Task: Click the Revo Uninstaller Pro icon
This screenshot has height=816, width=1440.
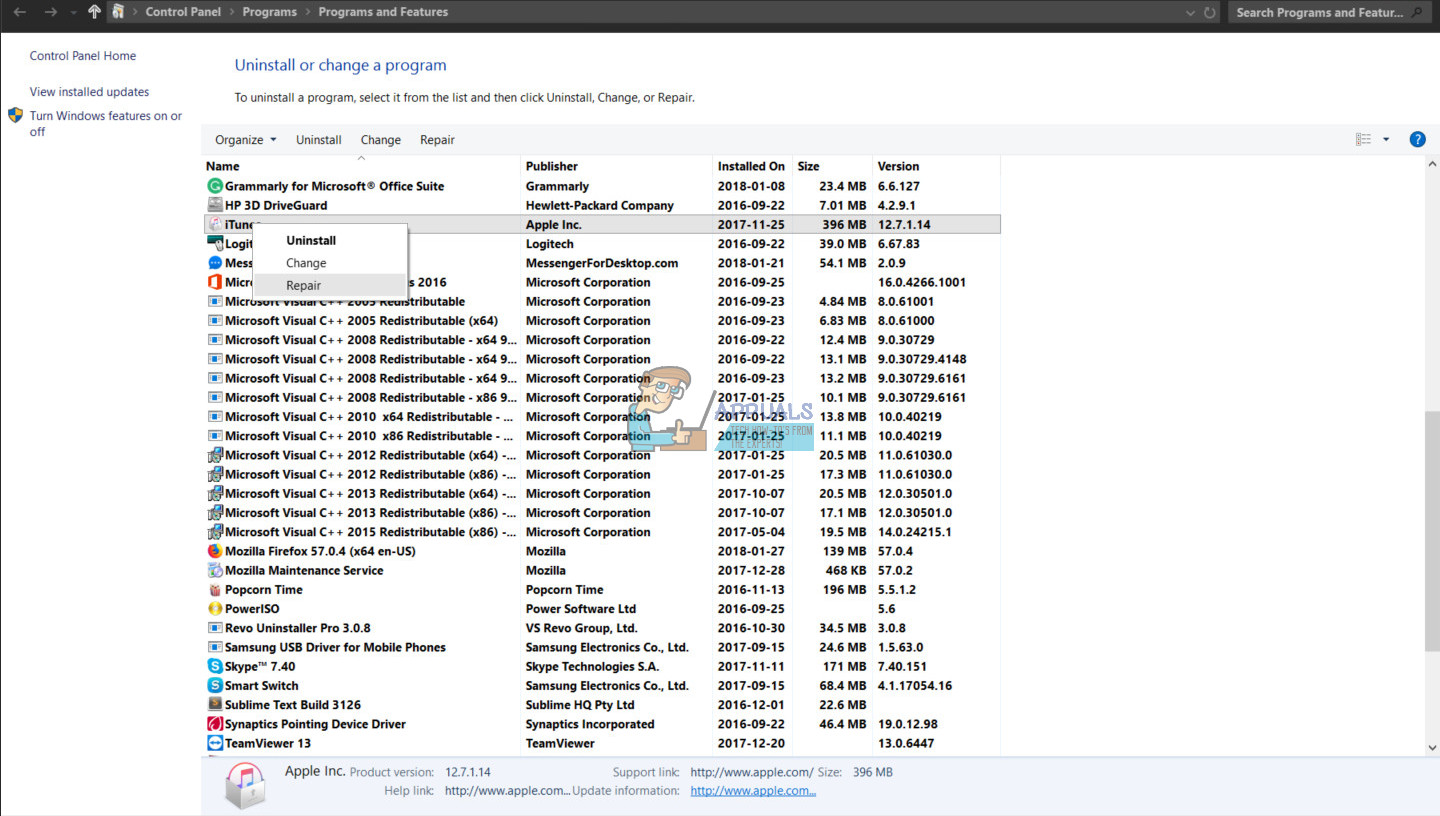Action: pos(214,628)
